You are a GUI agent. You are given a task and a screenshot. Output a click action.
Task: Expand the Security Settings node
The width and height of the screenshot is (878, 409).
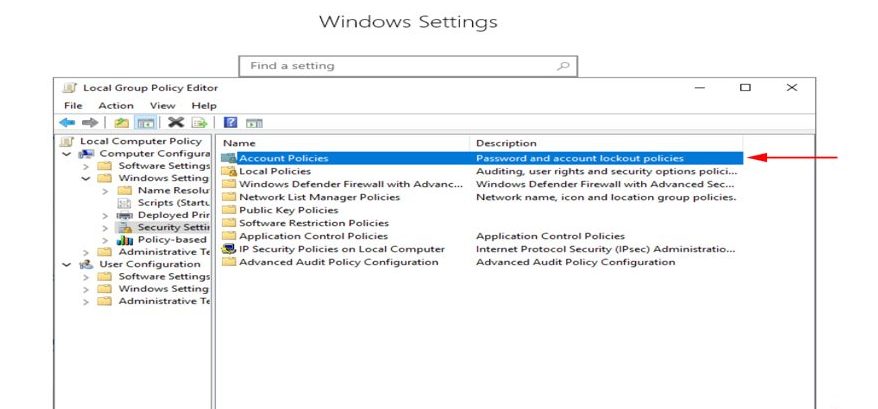[x=105, y=228]
